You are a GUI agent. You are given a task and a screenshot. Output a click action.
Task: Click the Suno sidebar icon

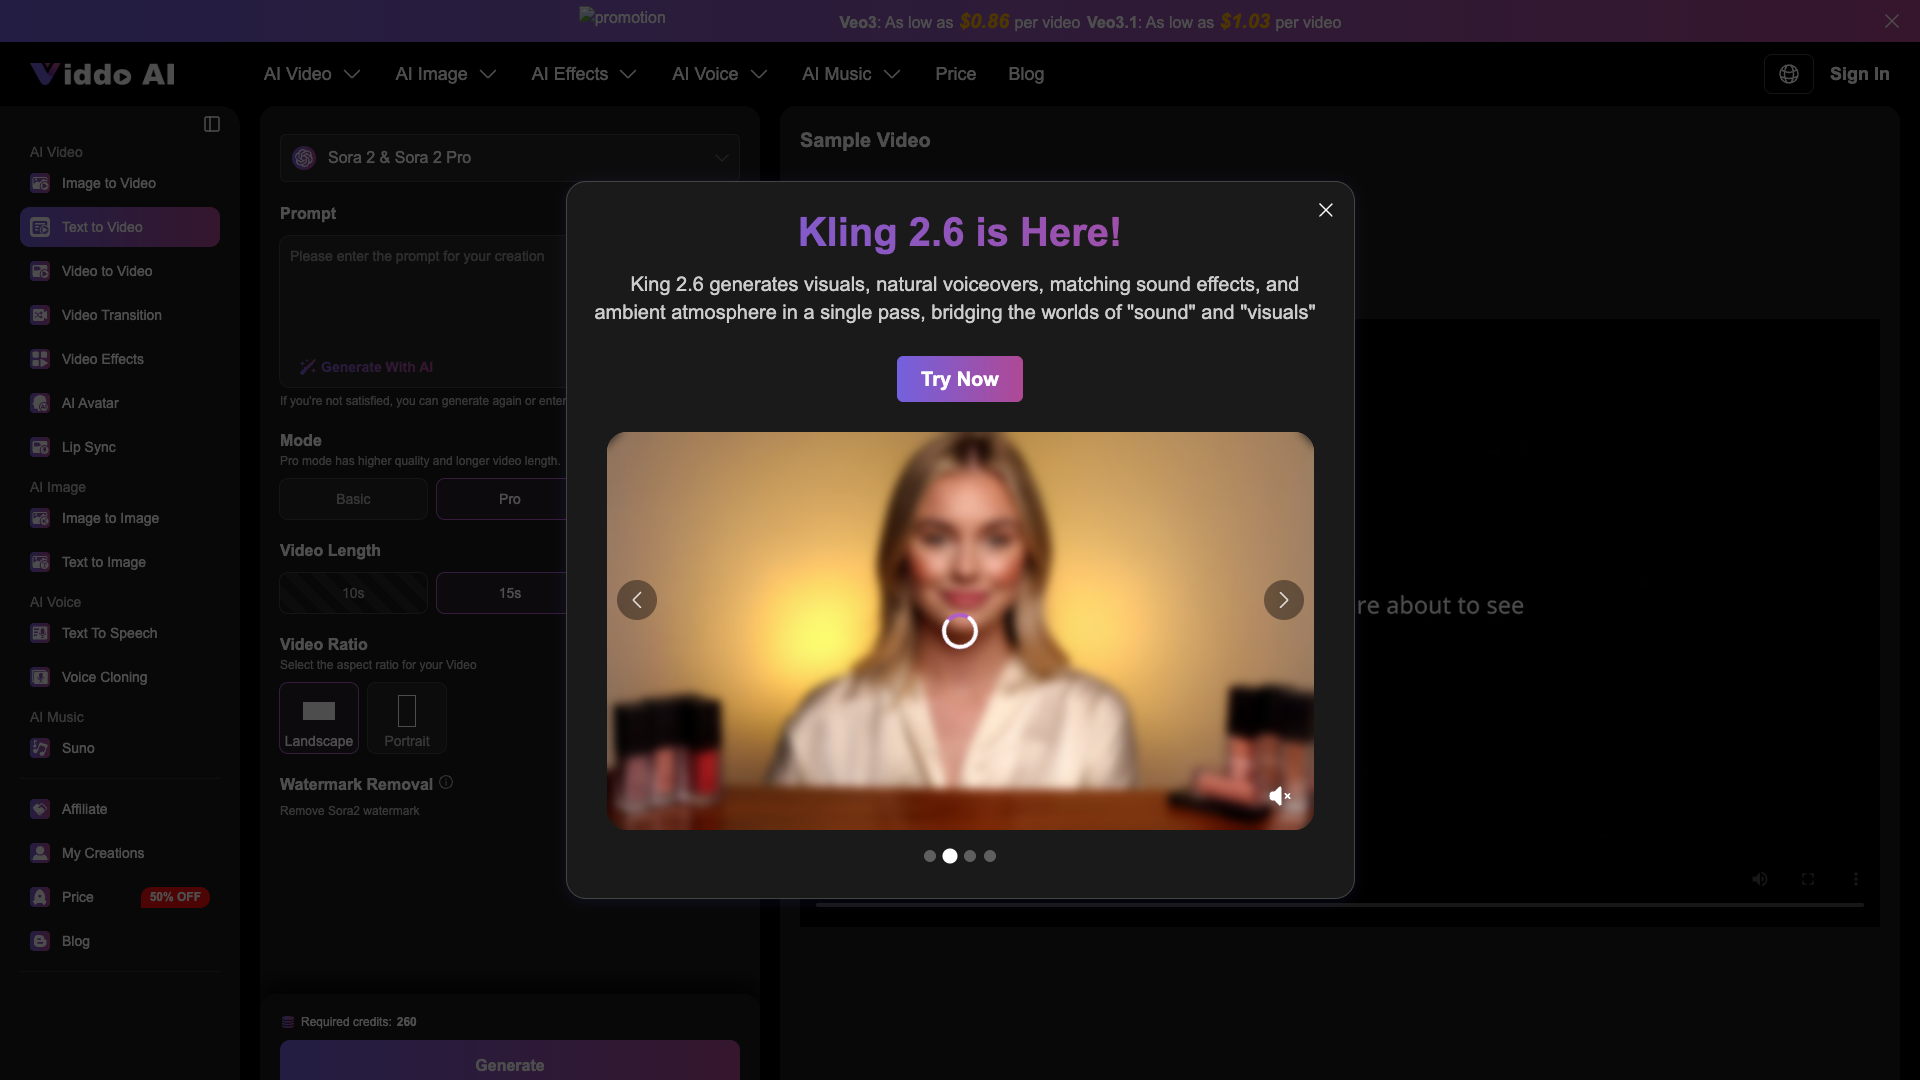click(x=40, y=748)
